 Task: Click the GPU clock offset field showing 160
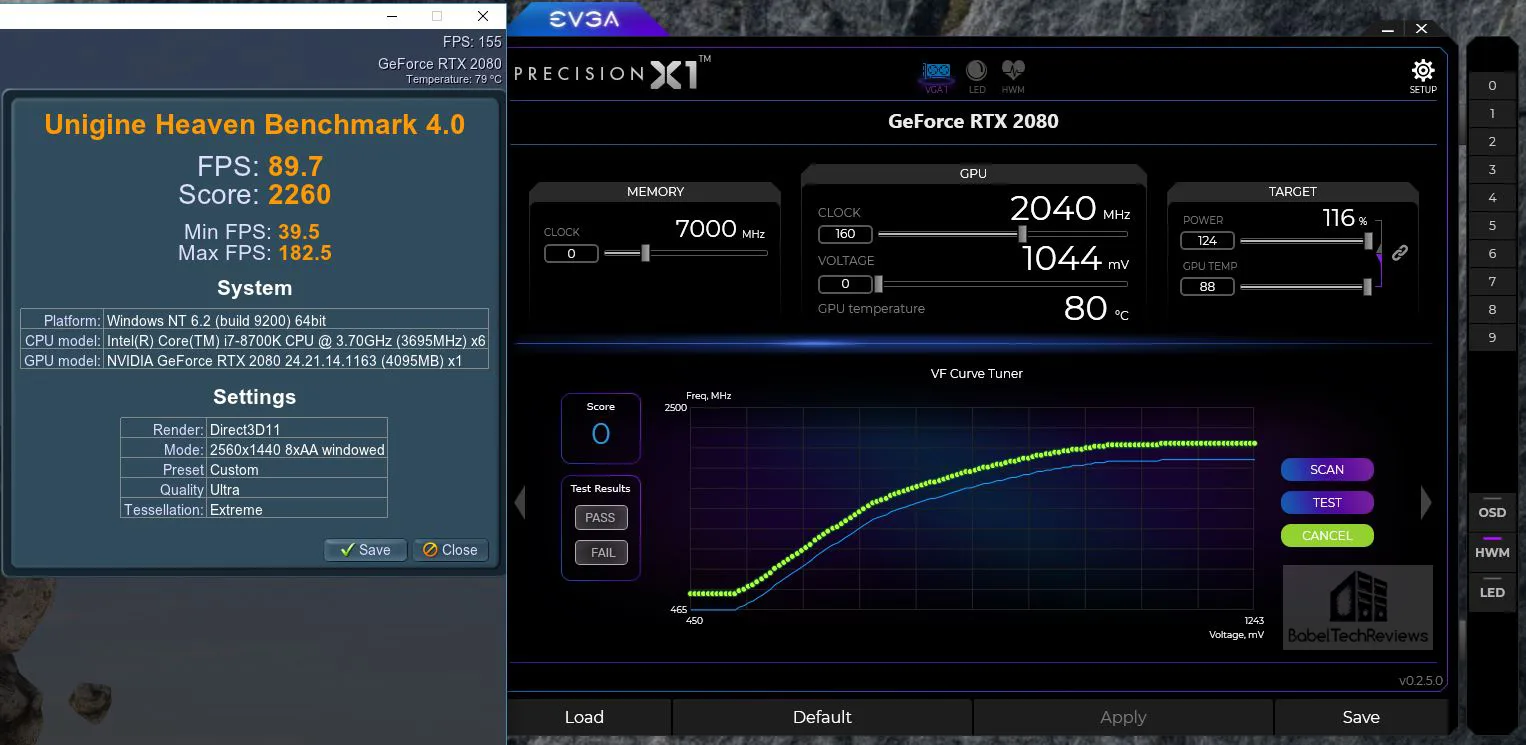click(x=845, y=234)
